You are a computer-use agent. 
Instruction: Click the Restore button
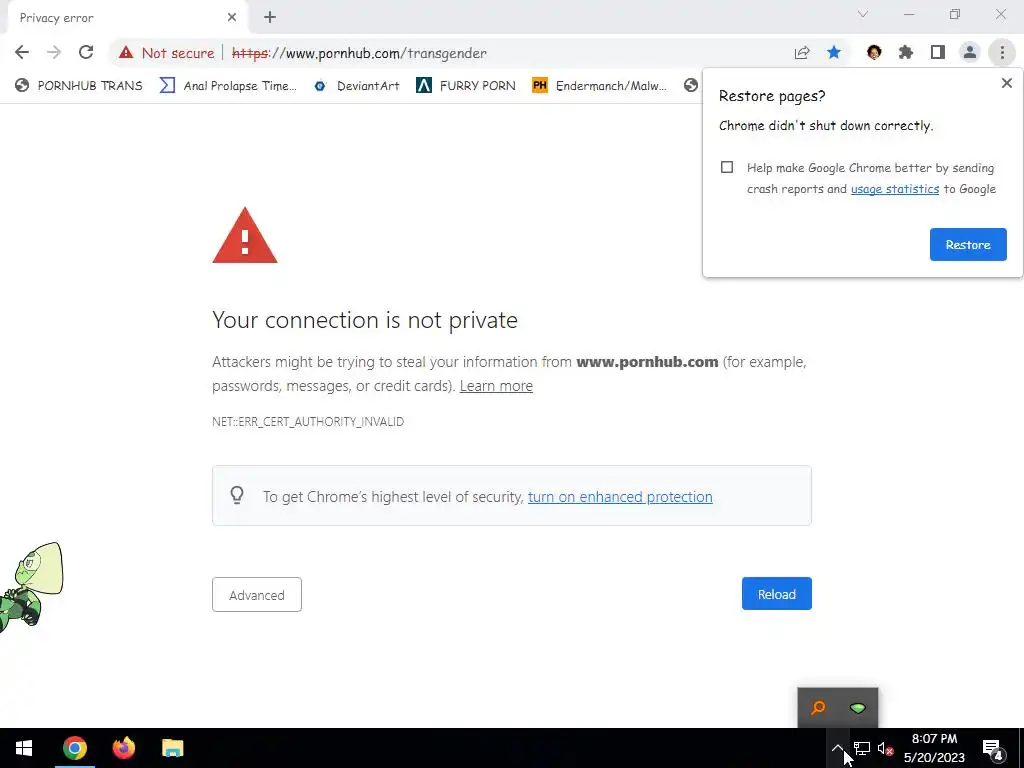pyautogui.click(x=968, y=244)
